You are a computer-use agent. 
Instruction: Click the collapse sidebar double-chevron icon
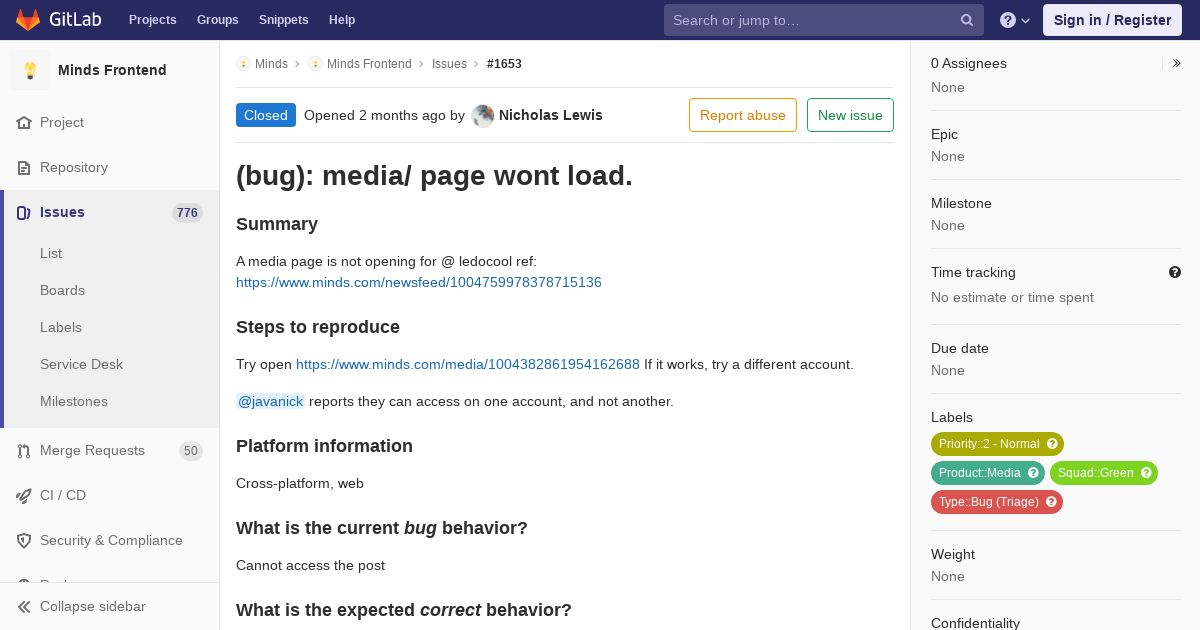[x=24, y=606]
